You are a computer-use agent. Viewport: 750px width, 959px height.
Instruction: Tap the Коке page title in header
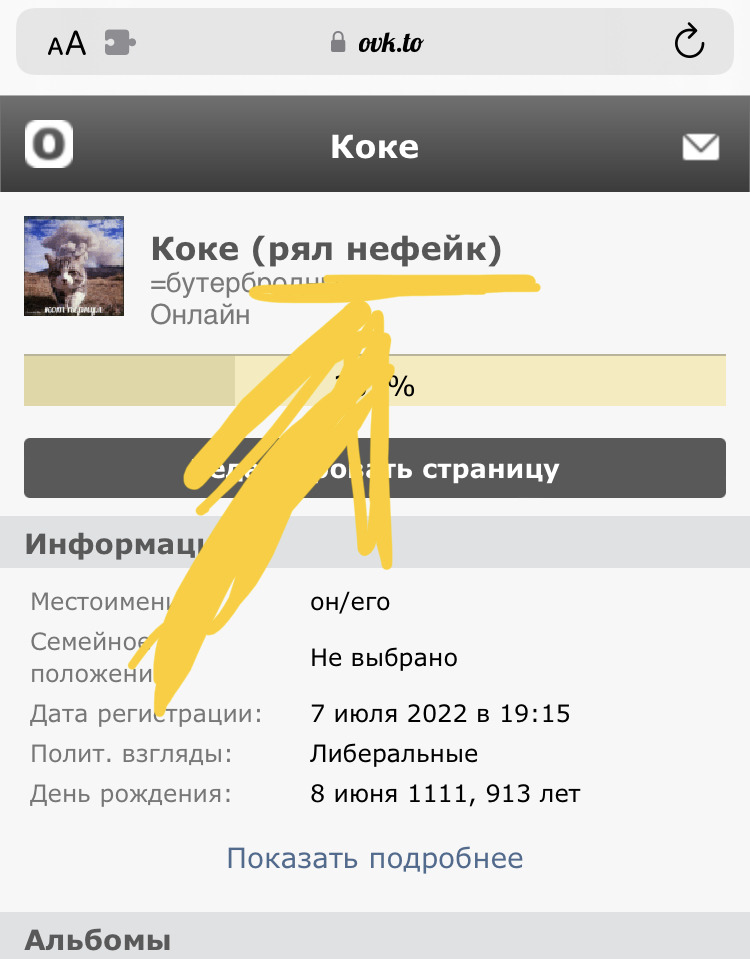tap(375, 147)
